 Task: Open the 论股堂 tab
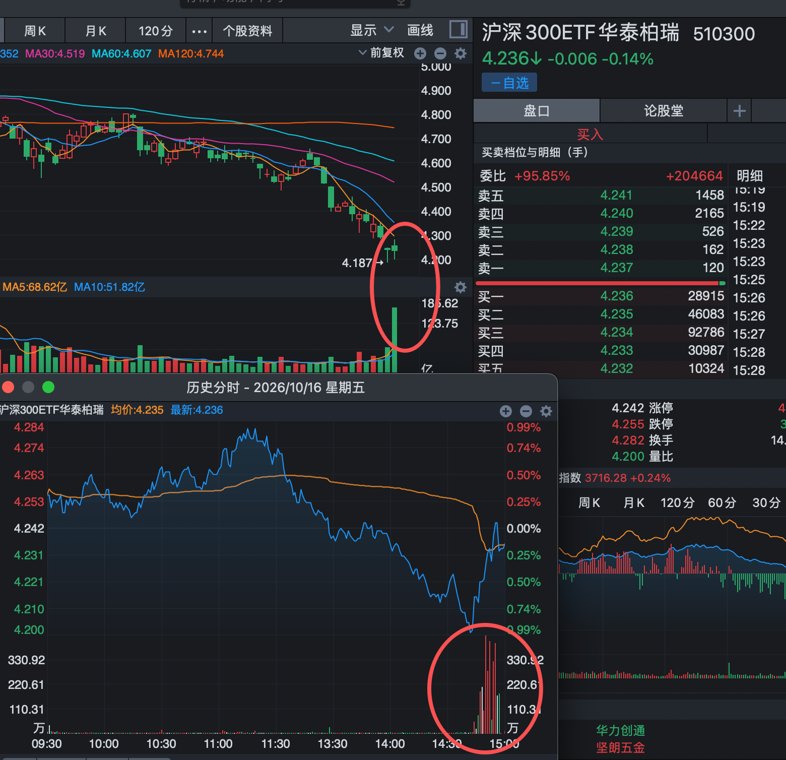pyautogui.click(x=663, y=110)
